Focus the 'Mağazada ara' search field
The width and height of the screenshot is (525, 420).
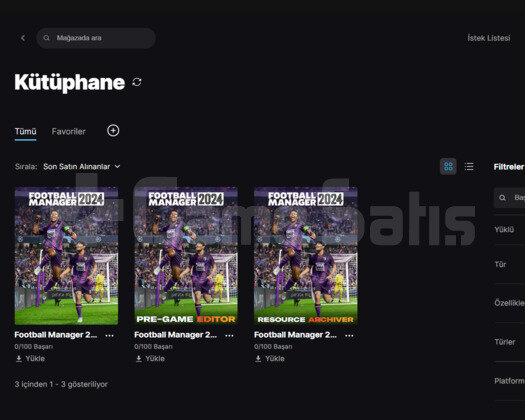click(x=96, y=38)
